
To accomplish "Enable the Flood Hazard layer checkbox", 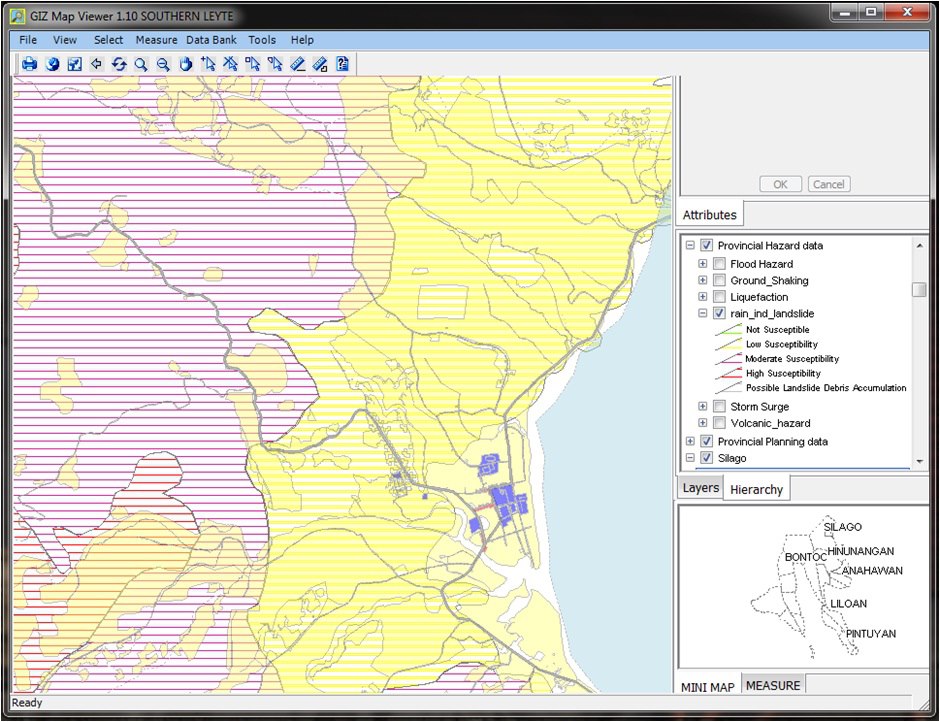I will (x=719, y=264).
